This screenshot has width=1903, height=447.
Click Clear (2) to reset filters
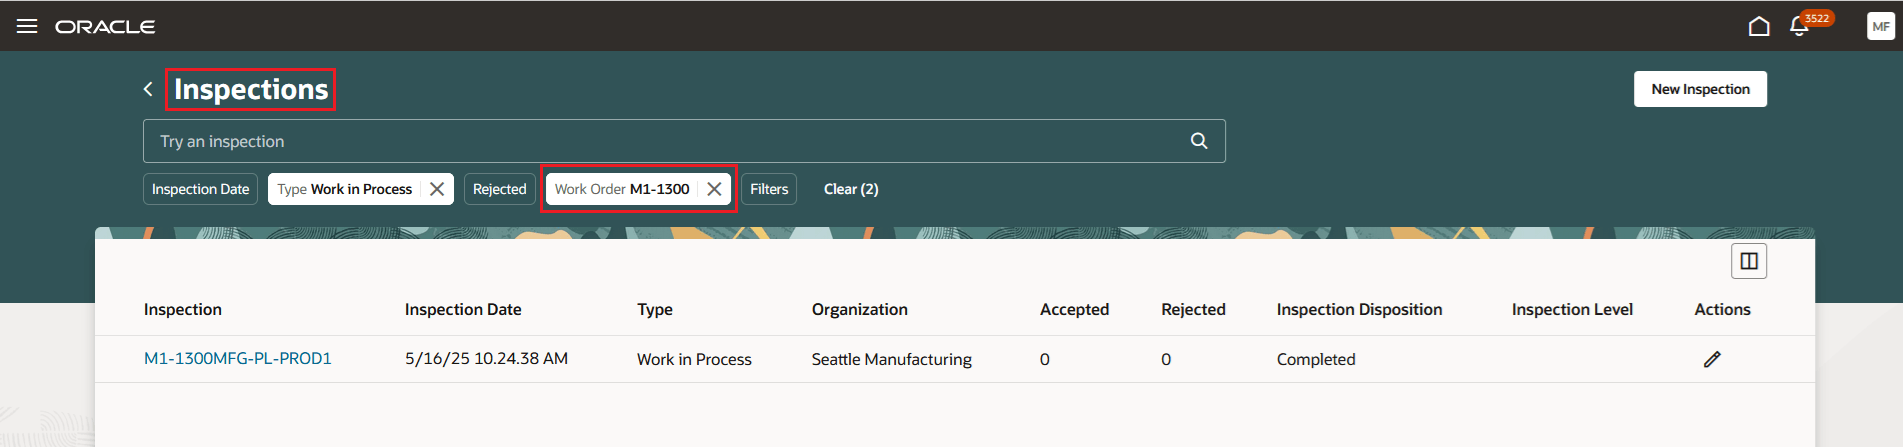coord(851,189)
